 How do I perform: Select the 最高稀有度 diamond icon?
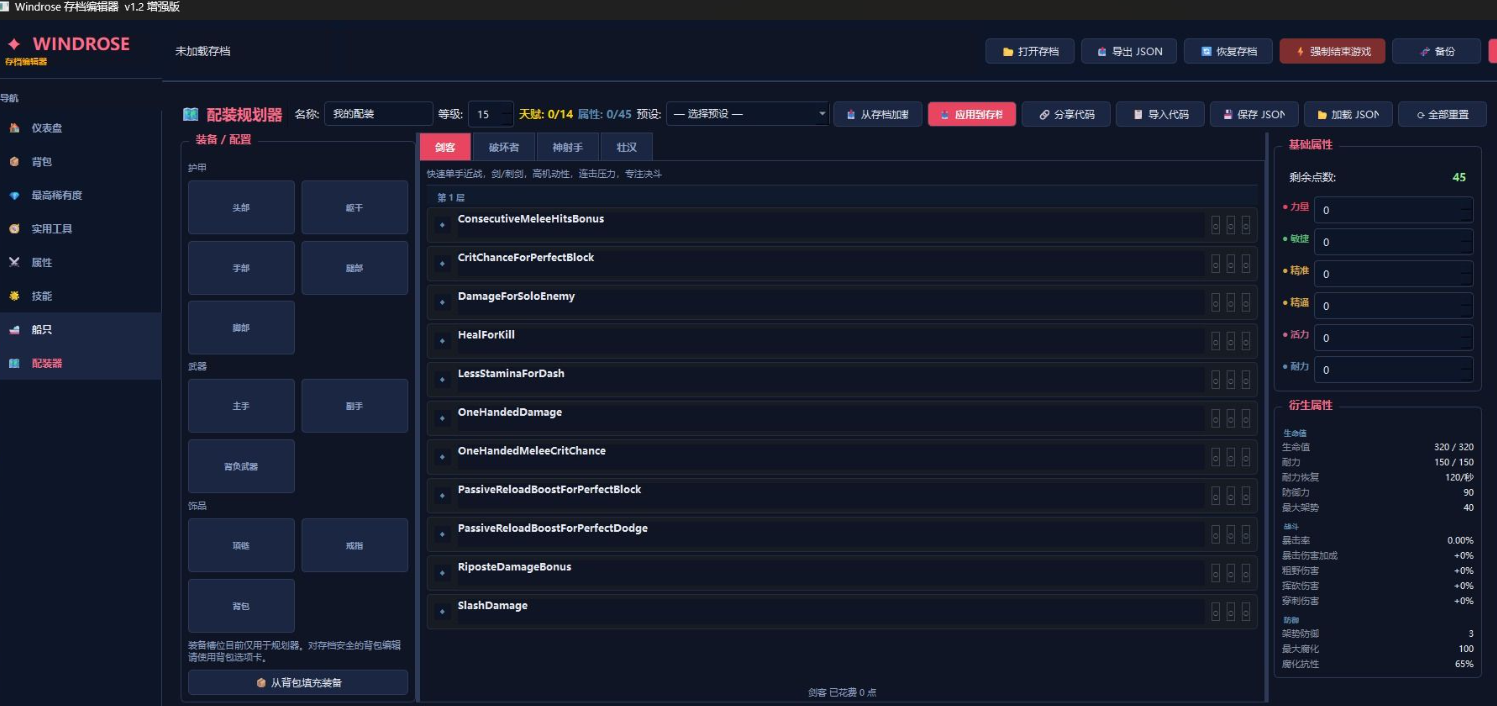point(14,196)
